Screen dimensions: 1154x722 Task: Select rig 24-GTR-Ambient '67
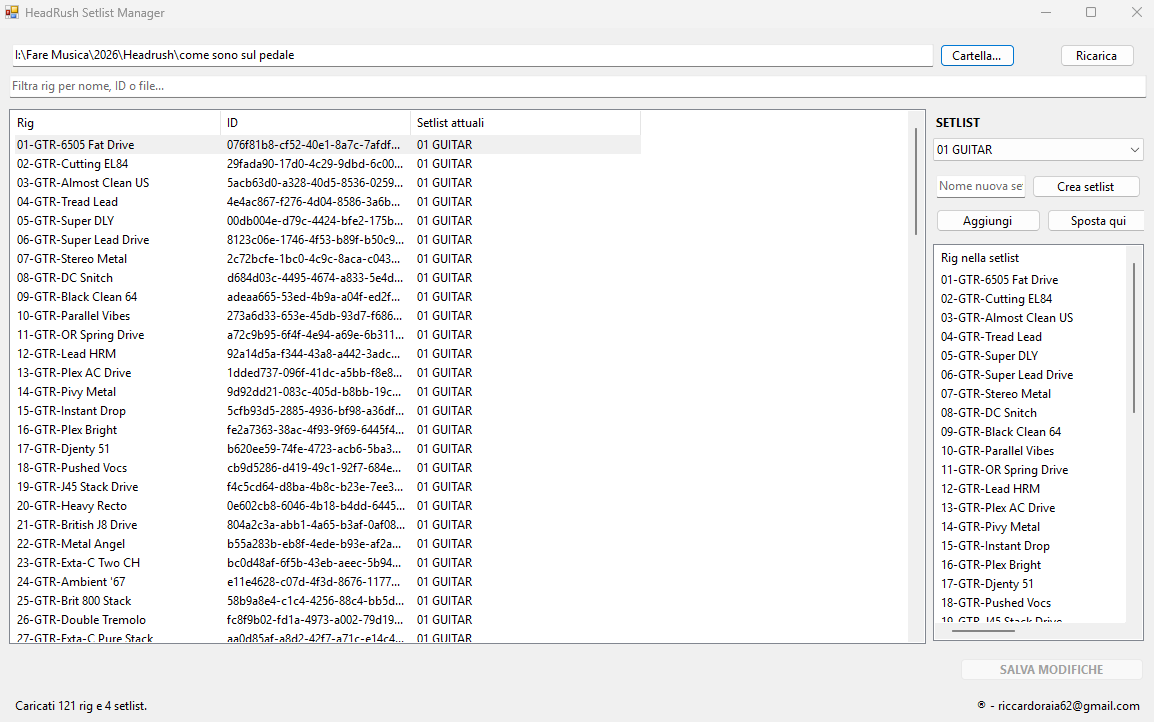tap(71, 582)
